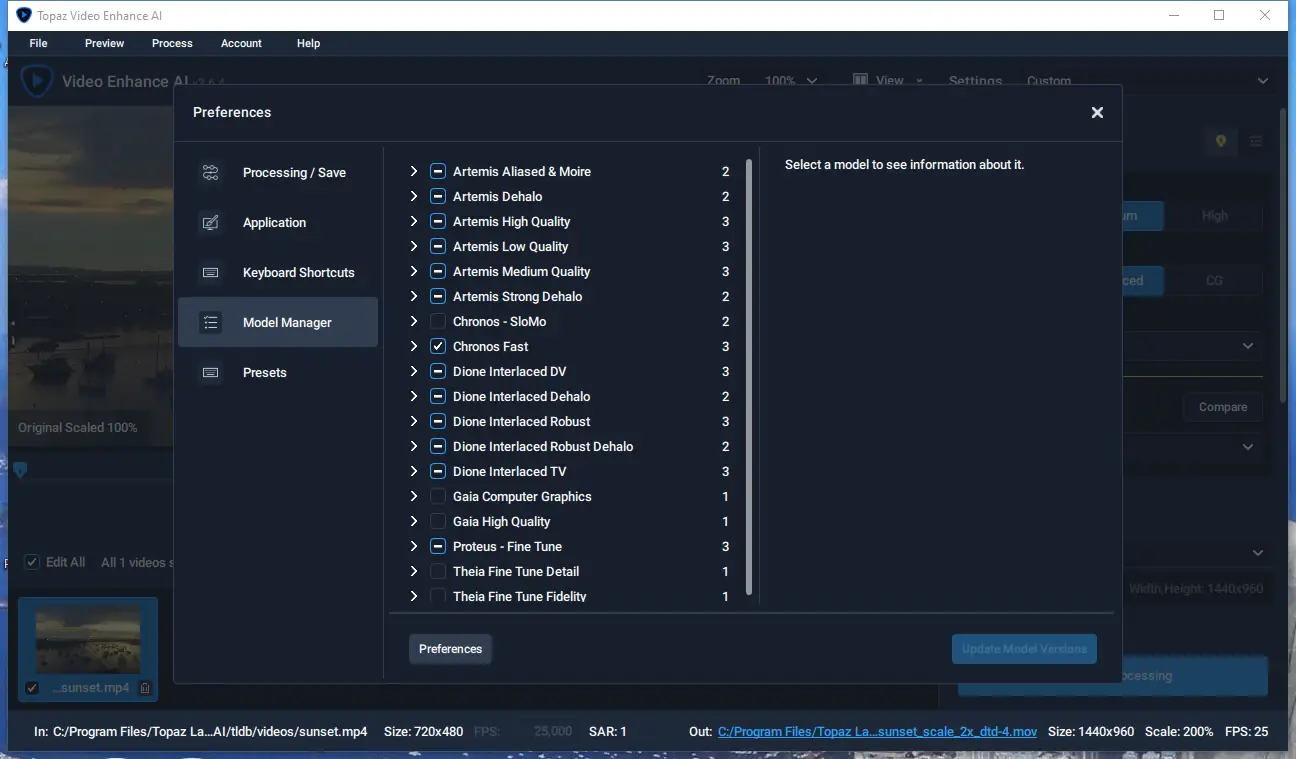Expand the Proteus - Fine Tune row
This screenshot has width=1296, height=759.
point(414,546)
